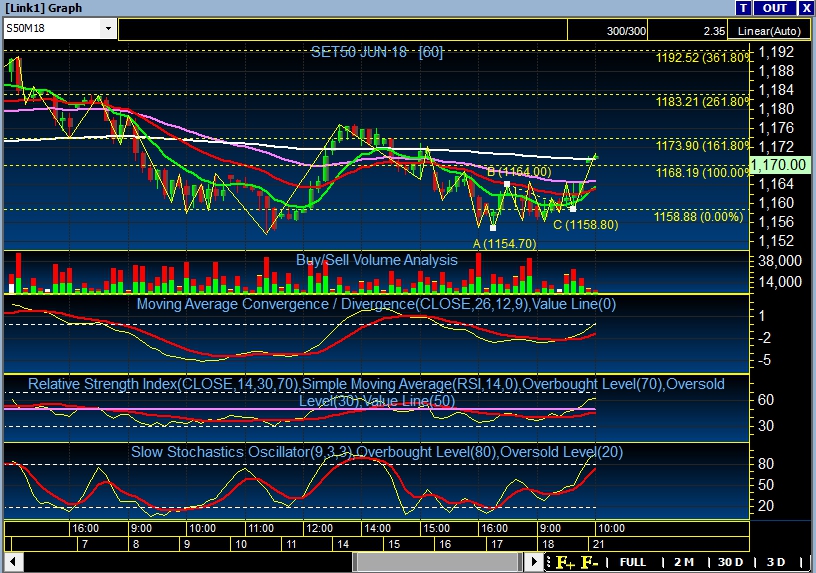The height and width of the screenshot is (573, 816).
Task: Click the Linear(Auto) scale button
Action: click(x=769, y=31)
